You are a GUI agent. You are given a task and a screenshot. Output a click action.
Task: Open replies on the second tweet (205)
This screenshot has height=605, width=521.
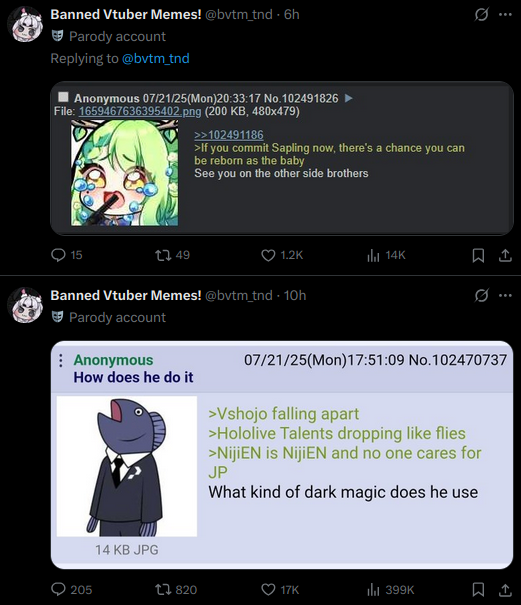click(x=71, y=590)
